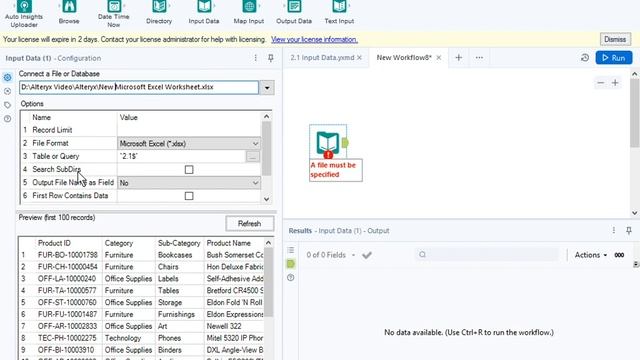
Task: Select the Input Data tool in palette
Action: click(x=204, y=12)
